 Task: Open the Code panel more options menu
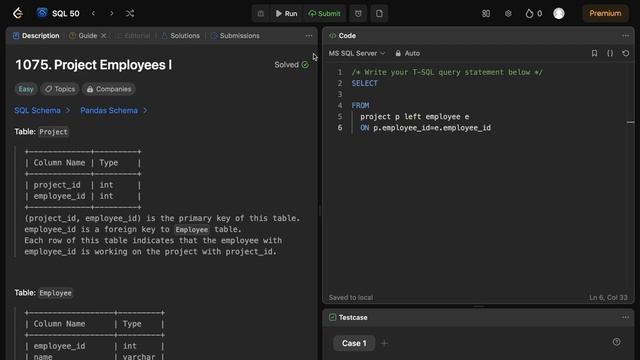tap(625, 36)
